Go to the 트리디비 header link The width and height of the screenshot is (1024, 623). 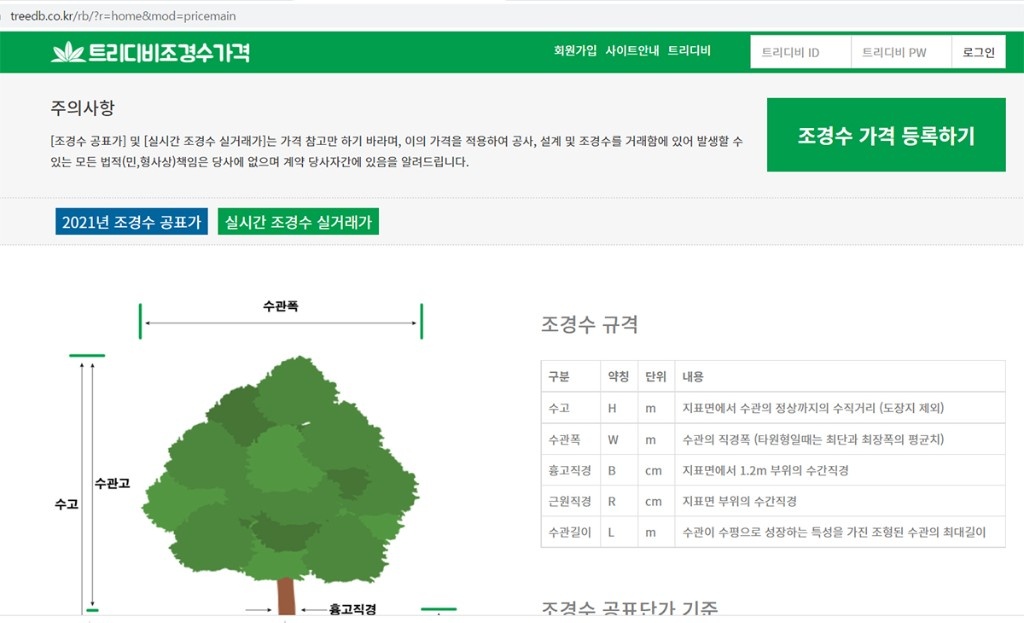point(689,51)
